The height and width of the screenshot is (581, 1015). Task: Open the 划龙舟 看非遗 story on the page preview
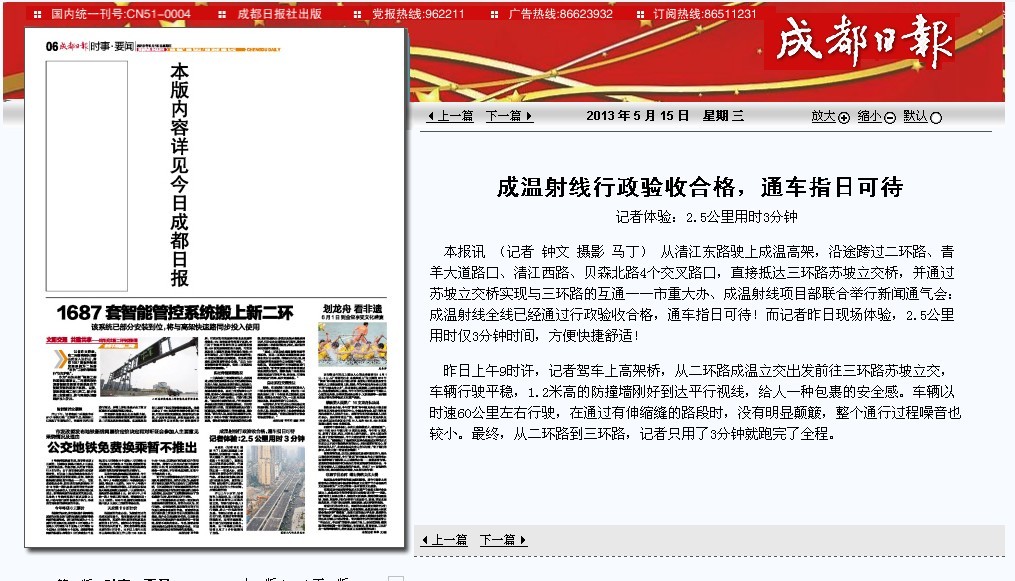(352, 309)
